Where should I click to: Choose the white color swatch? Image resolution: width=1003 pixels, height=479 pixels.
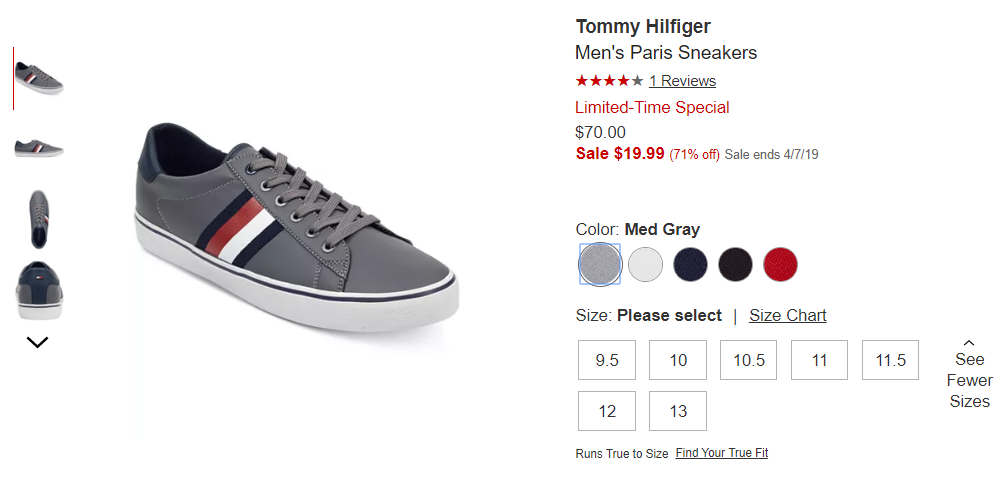[645, 264]
